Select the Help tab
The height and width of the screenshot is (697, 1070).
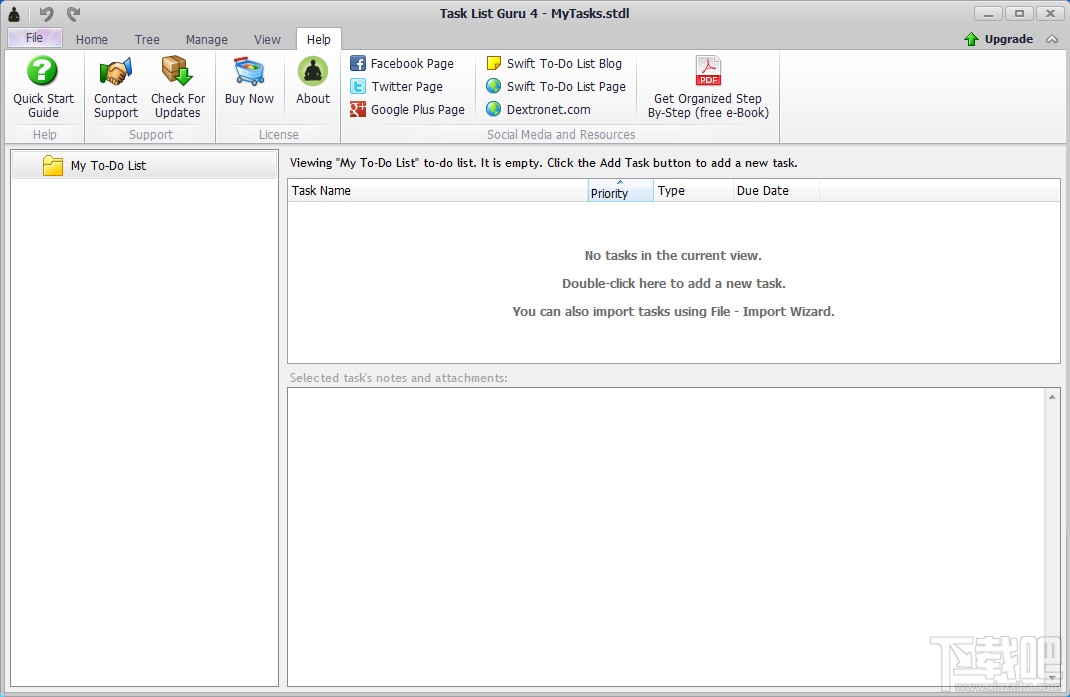coord(319,40)
